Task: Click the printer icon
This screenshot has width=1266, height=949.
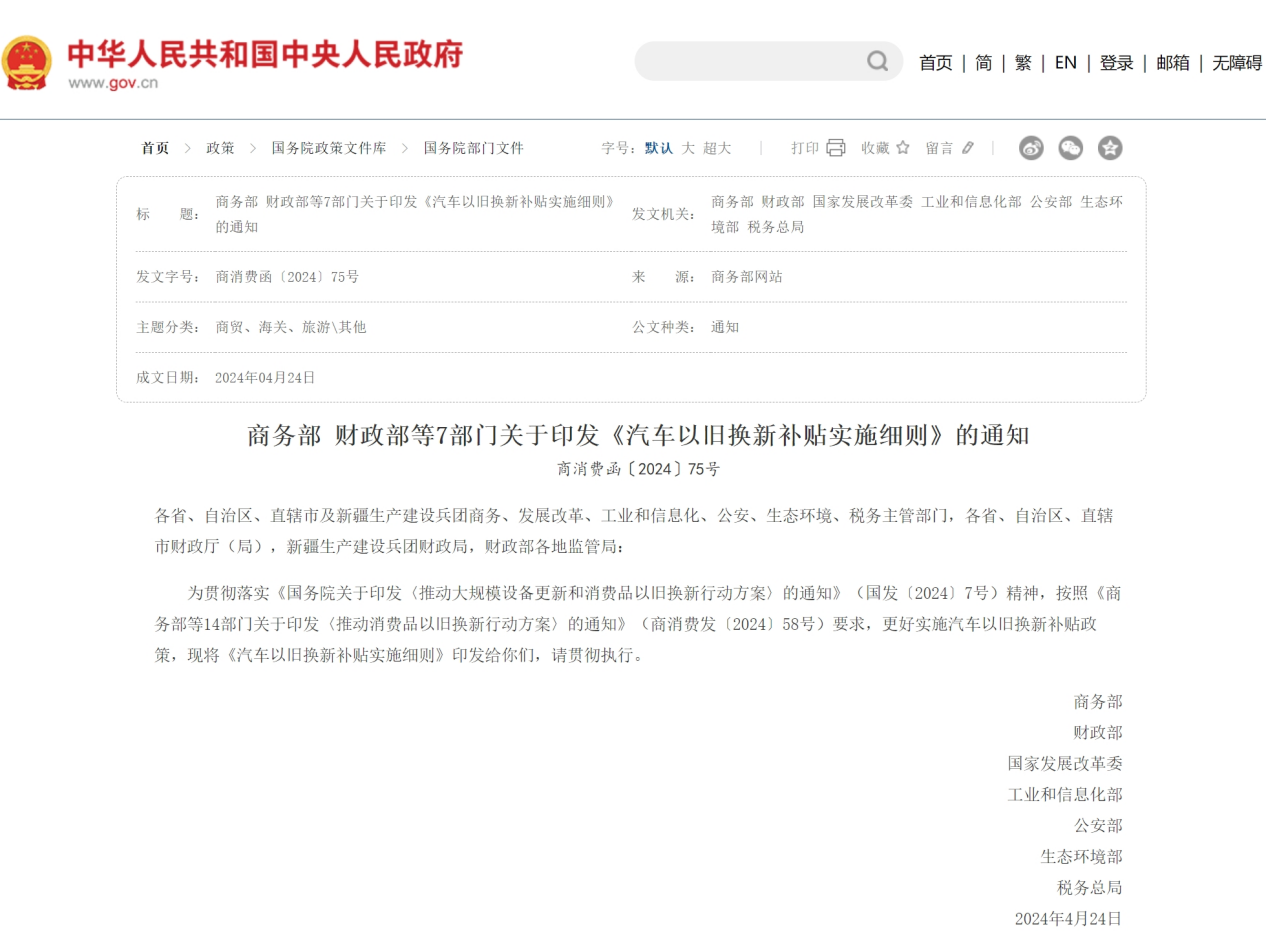Action: 836,148
